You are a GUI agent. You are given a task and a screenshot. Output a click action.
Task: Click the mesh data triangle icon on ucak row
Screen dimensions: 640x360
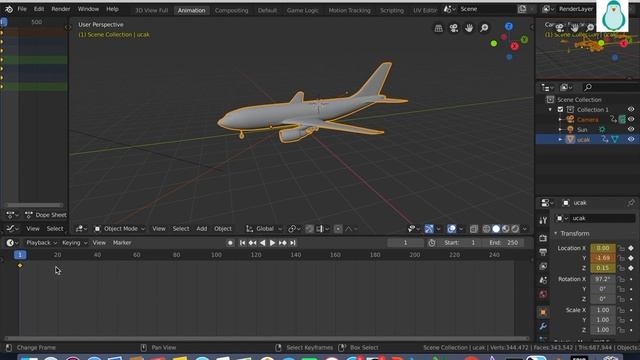pos(615,140)
